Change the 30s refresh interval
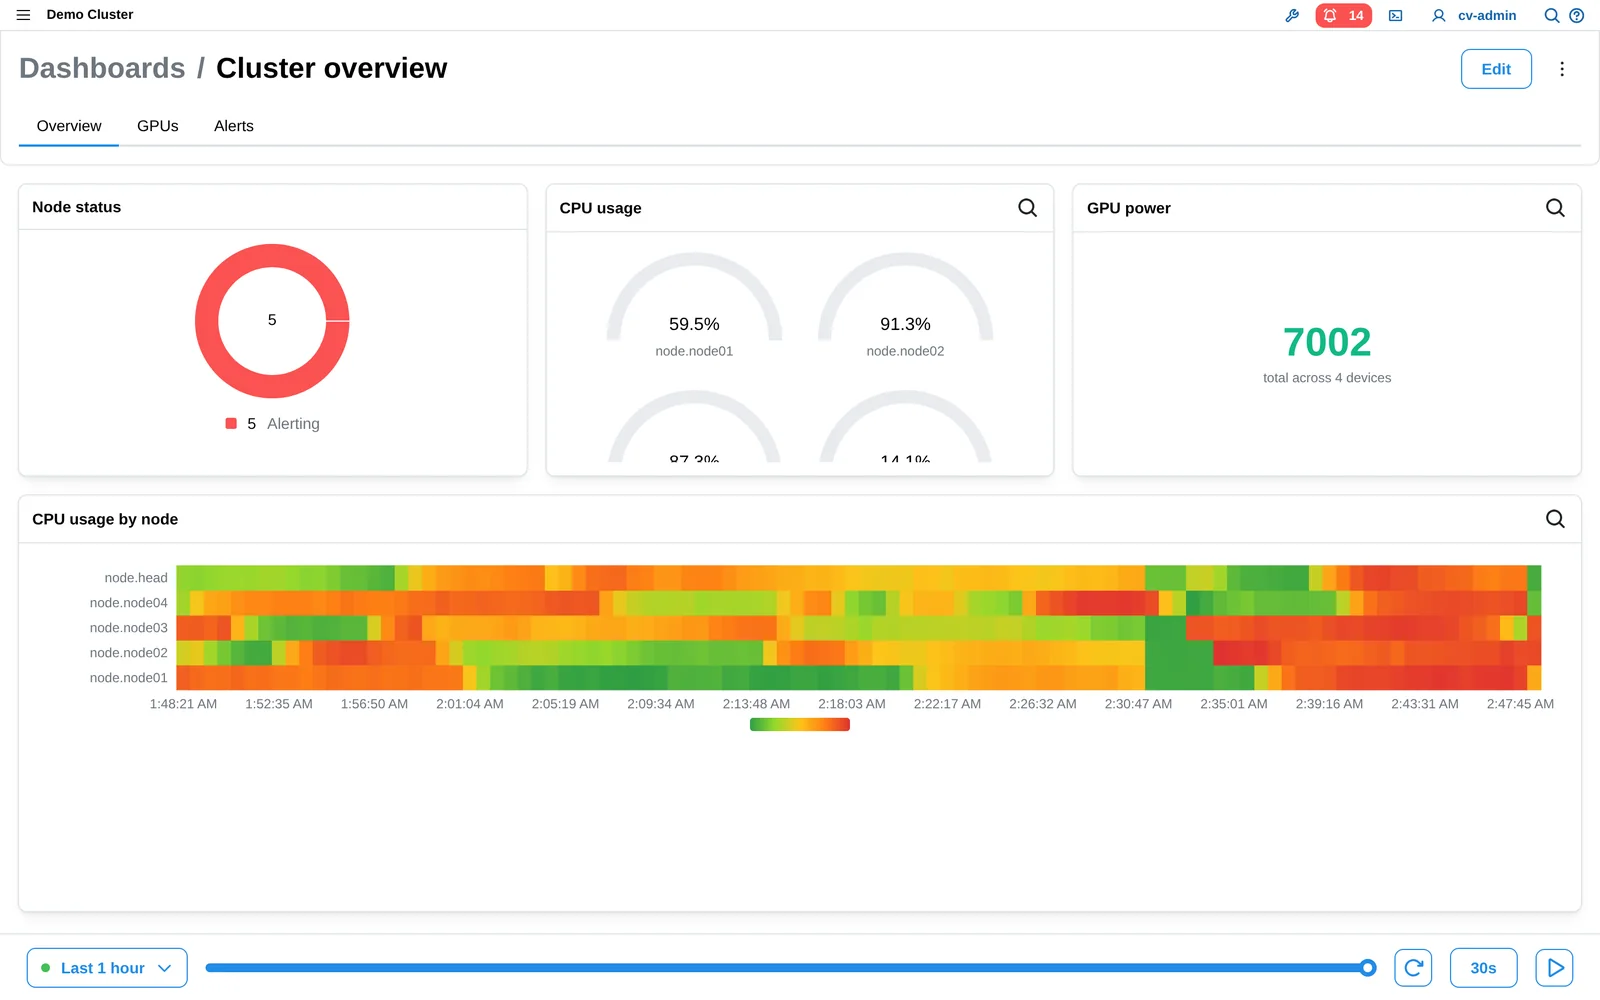1600x1000 pixels. click(1483, 968)
